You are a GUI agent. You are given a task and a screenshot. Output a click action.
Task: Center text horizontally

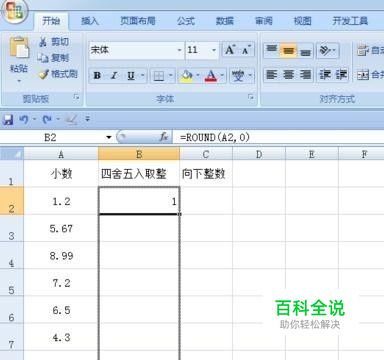coord(288,75)
